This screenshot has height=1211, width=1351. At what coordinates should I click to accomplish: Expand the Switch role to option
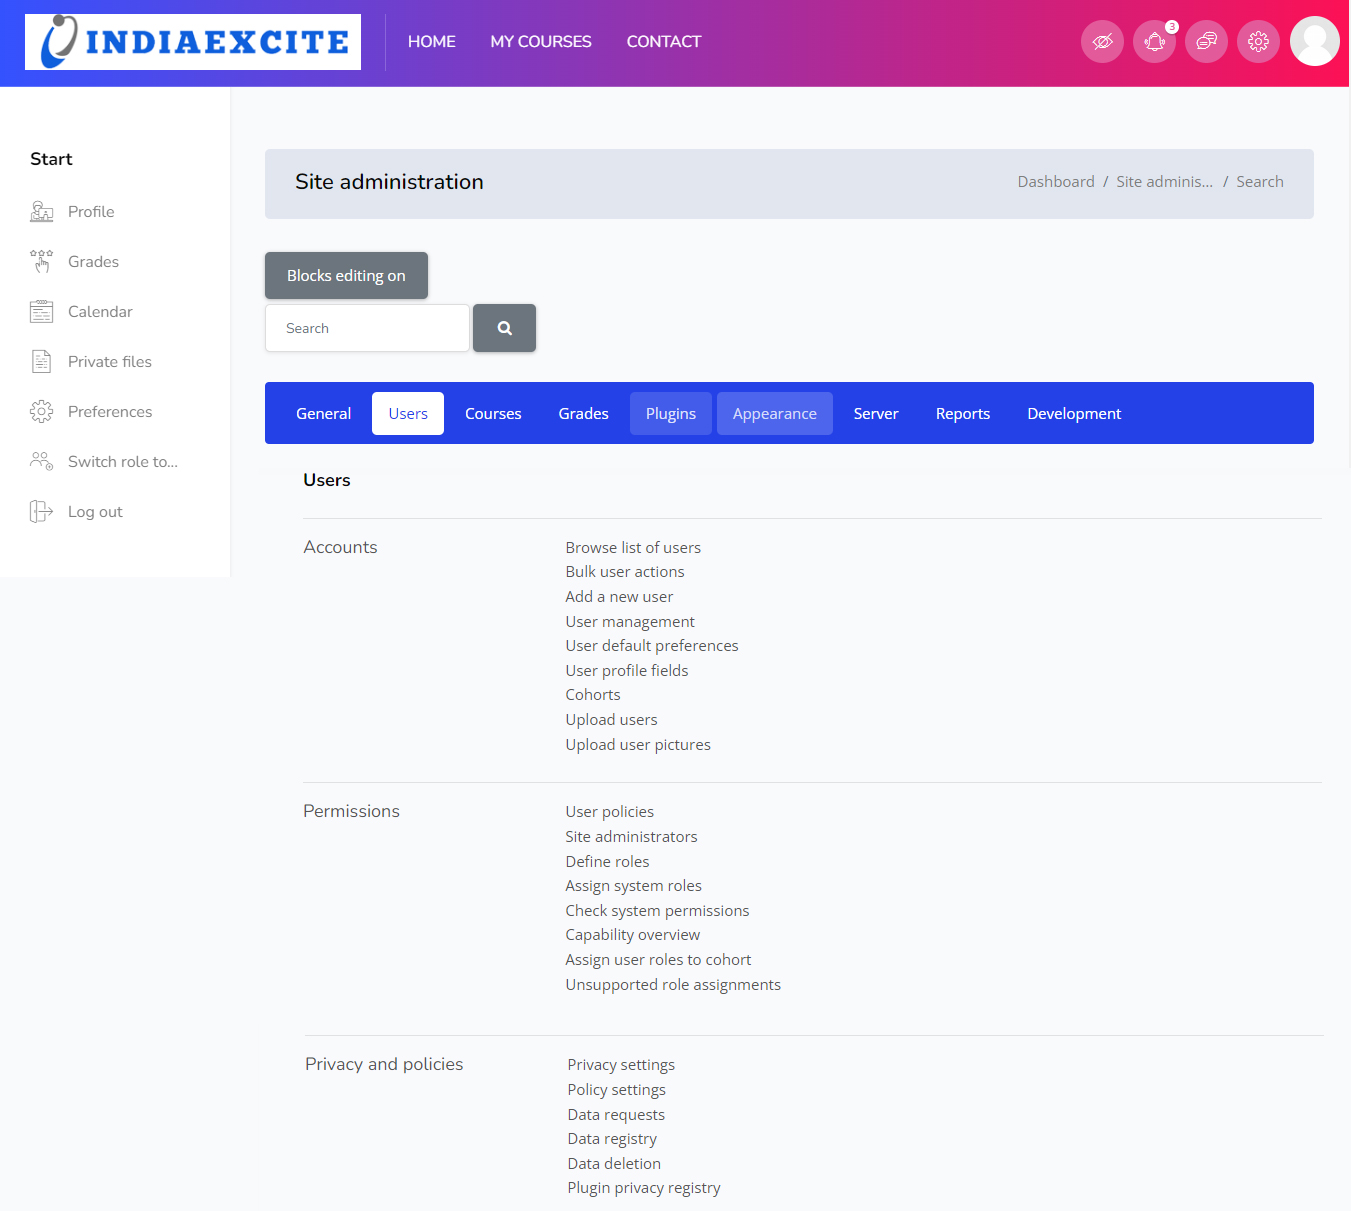pyautogui.click(x=122, y=462)
